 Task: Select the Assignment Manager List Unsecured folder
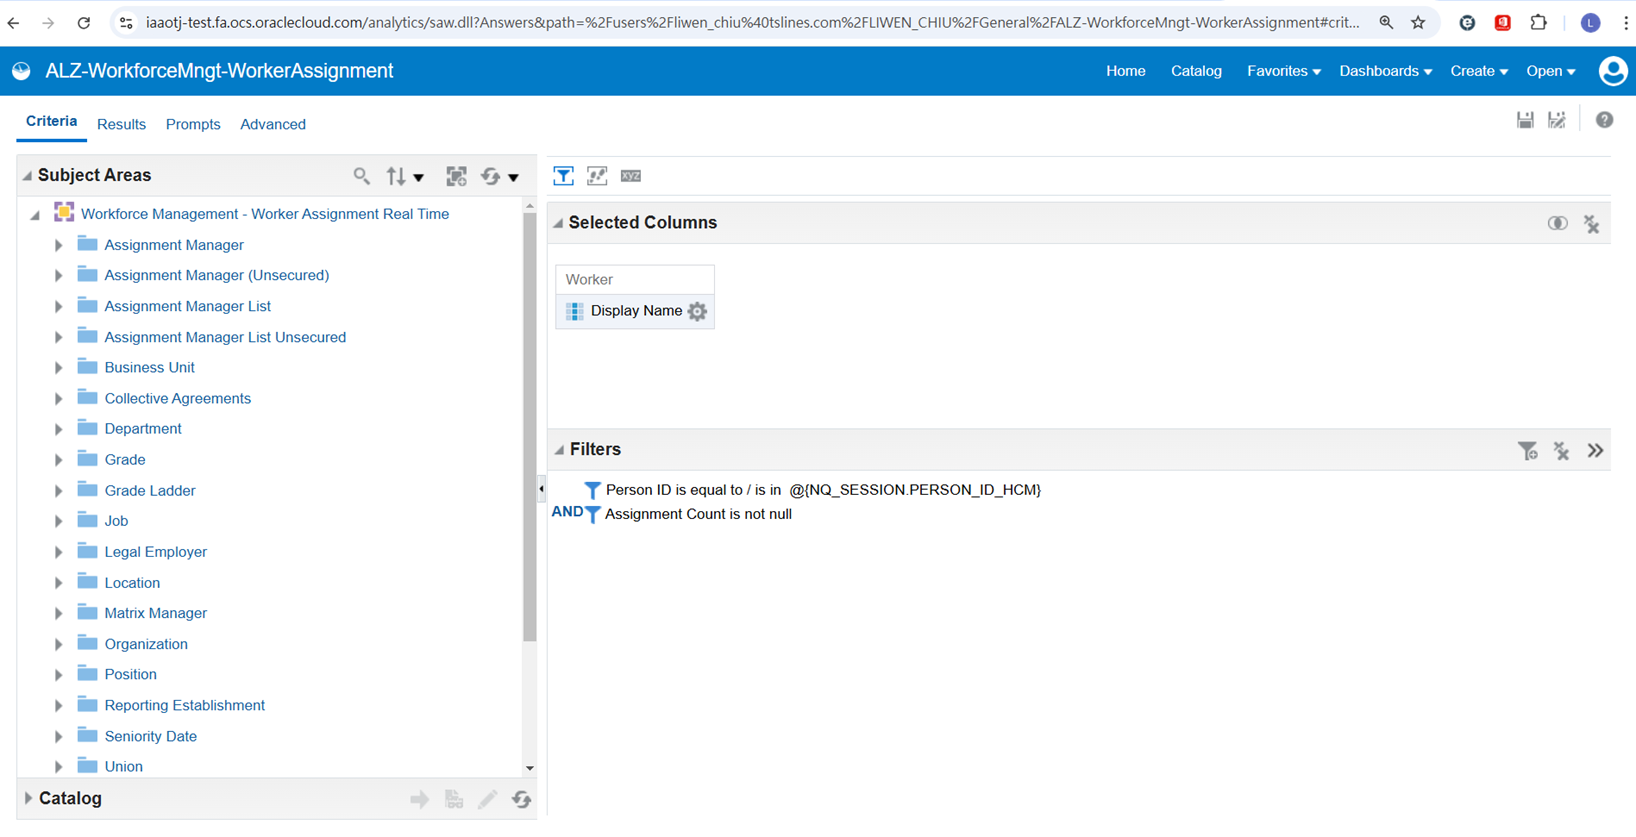tap(225, 337)
